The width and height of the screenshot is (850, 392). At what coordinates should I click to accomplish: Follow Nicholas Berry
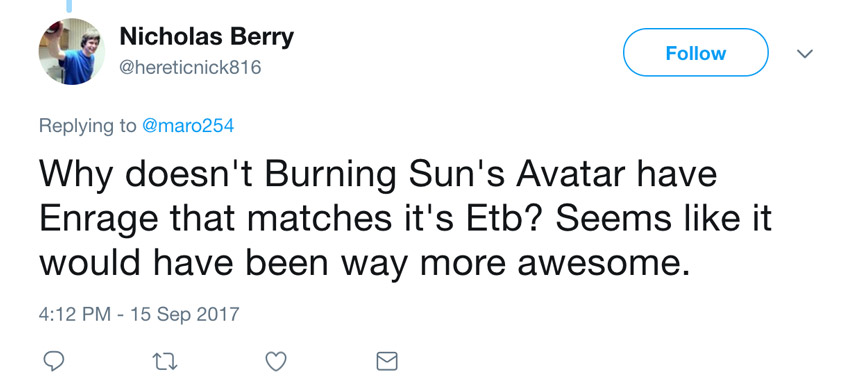click(x=696, y=52)
